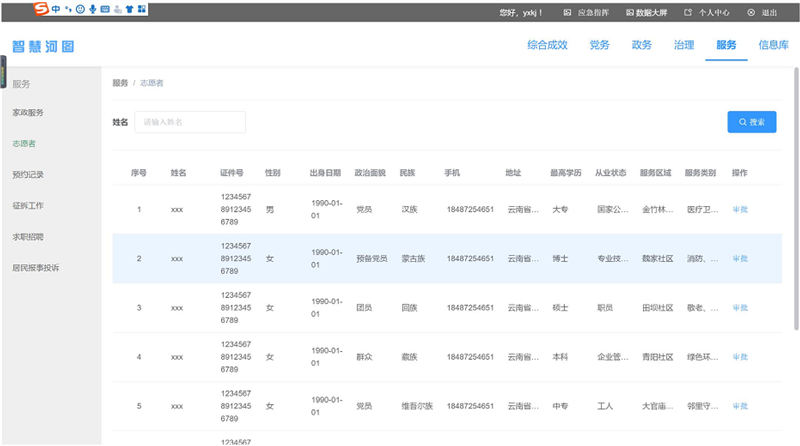This screenshot has width=800, height=446.
Task: Click 审批 for row 2
Action: click(x=740, y=259)
